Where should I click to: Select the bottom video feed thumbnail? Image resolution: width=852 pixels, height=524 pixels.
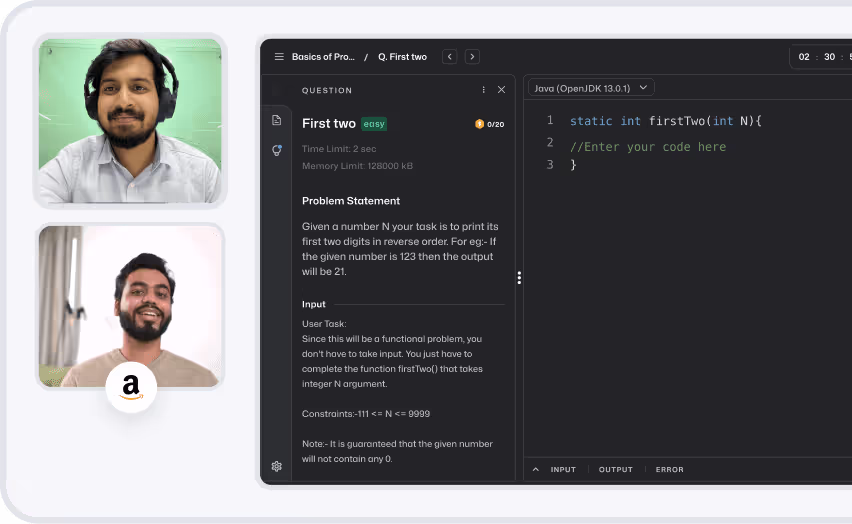tap(130, 306)
